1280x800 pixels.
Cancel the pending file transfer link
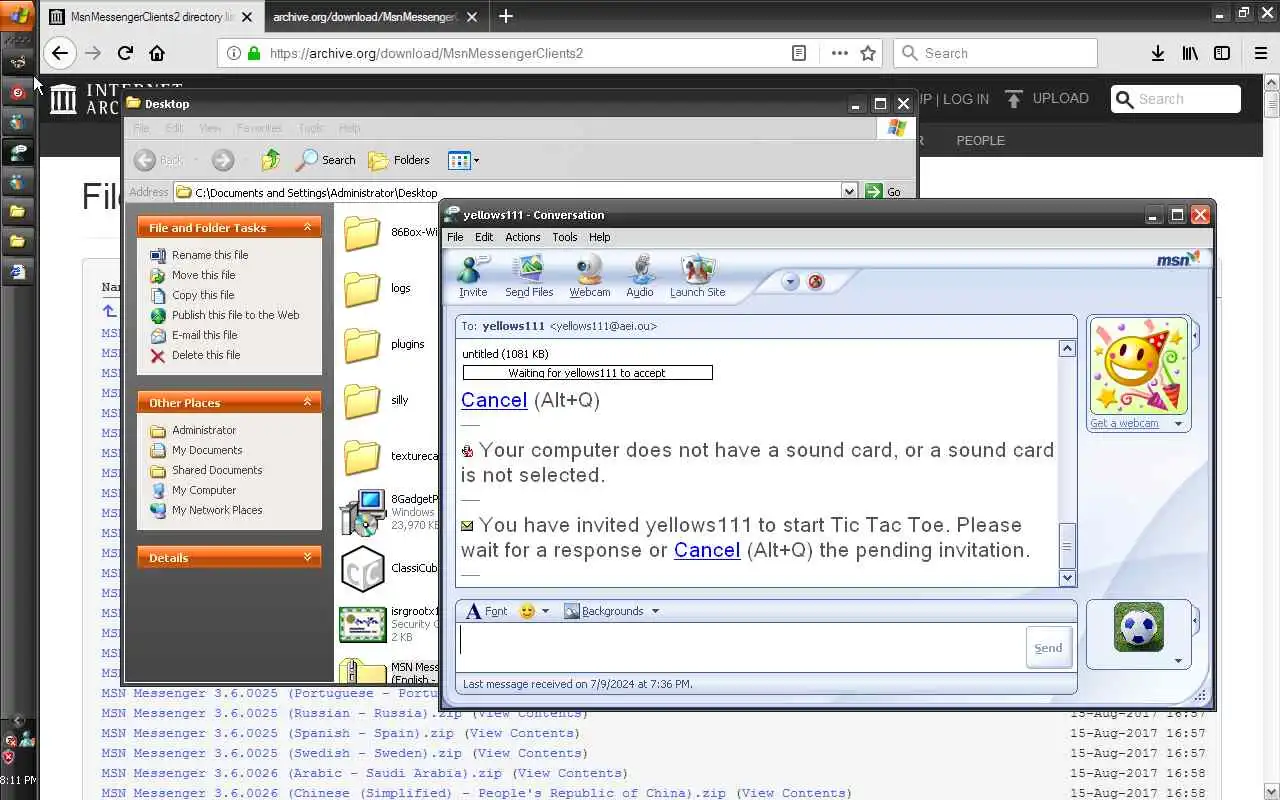tap(494, 400)
